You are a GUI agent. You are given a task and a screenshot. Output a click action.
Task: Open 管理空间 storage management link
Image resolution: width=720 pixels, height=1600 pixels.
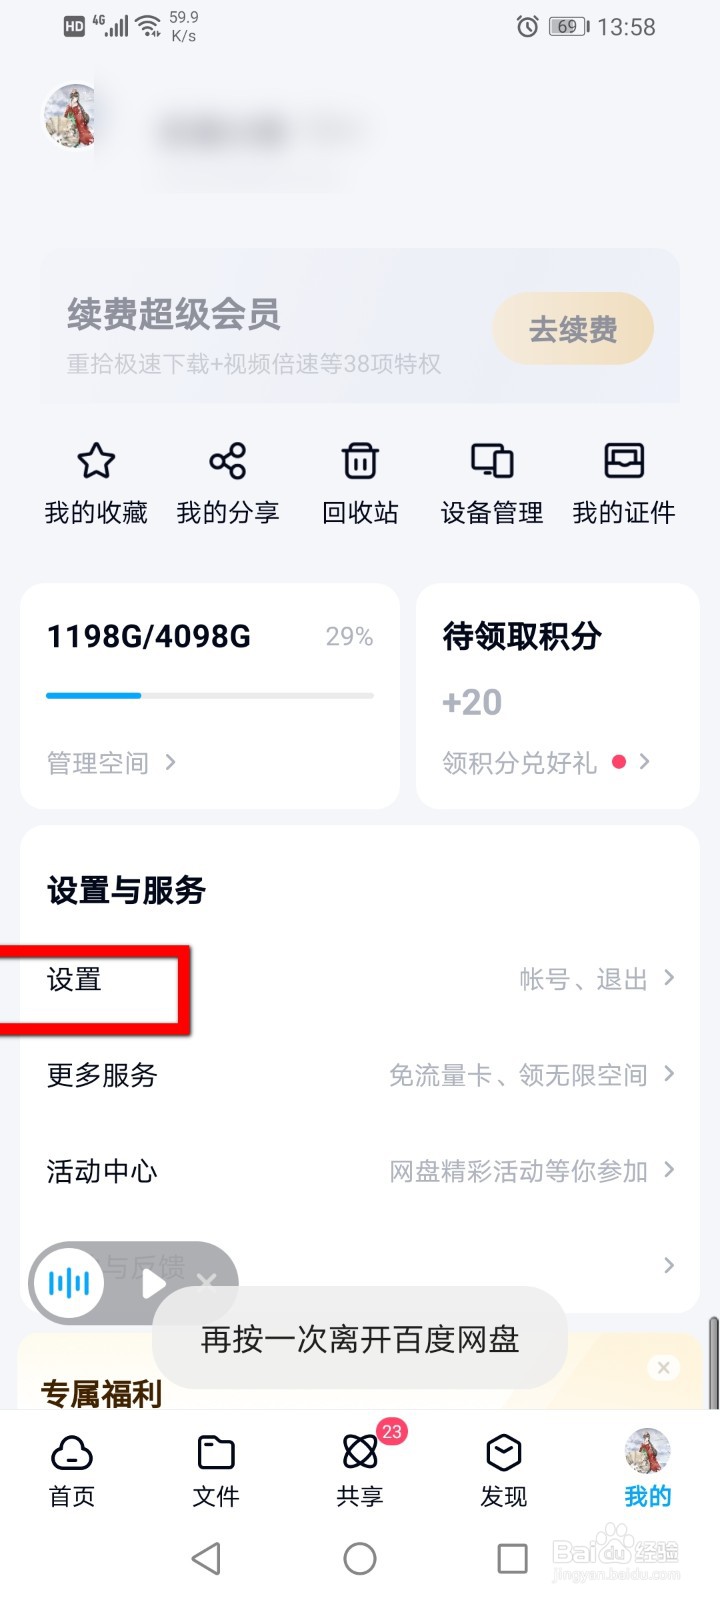111,763
